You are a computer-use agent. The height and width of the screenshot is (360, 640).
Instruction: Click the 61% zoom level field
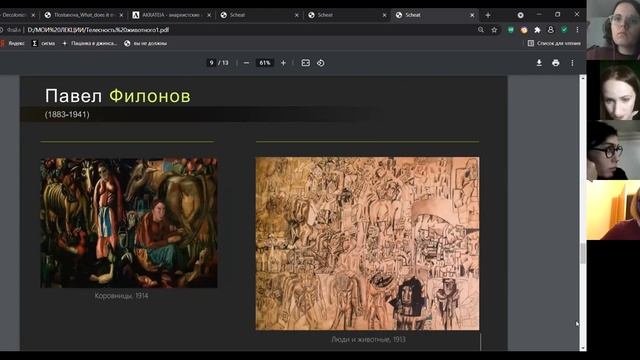pos(265,63)
